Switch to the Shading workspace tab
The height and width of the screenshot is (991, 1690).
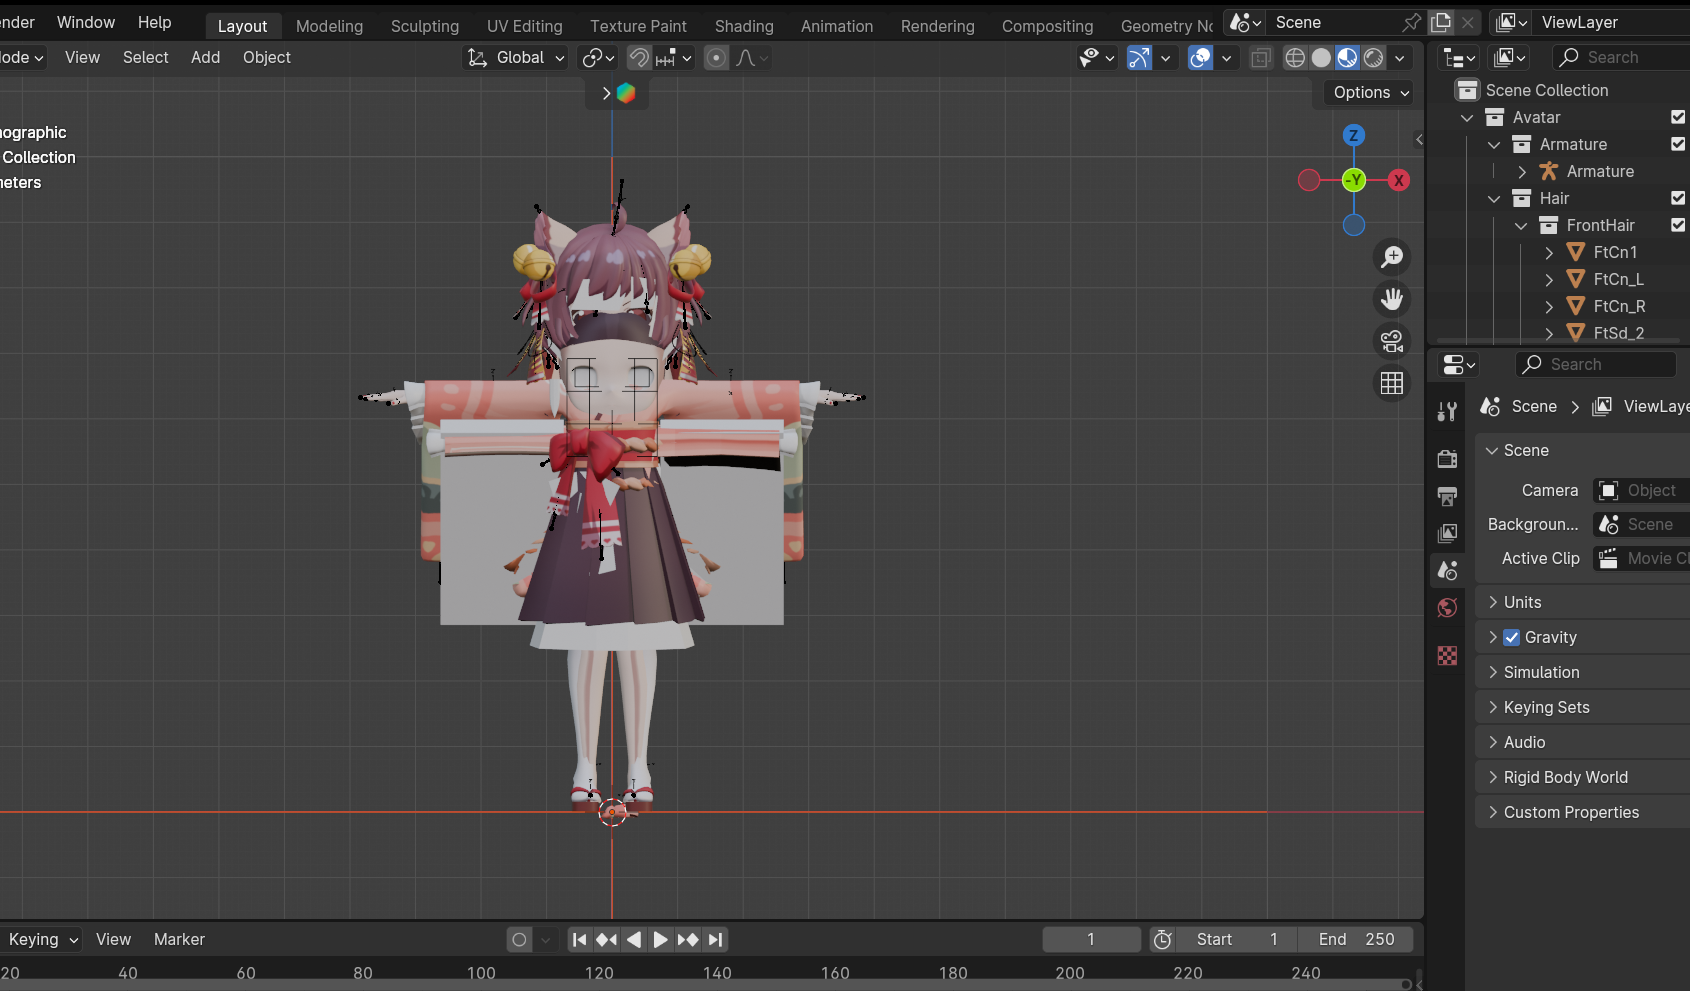click(744, 26)
